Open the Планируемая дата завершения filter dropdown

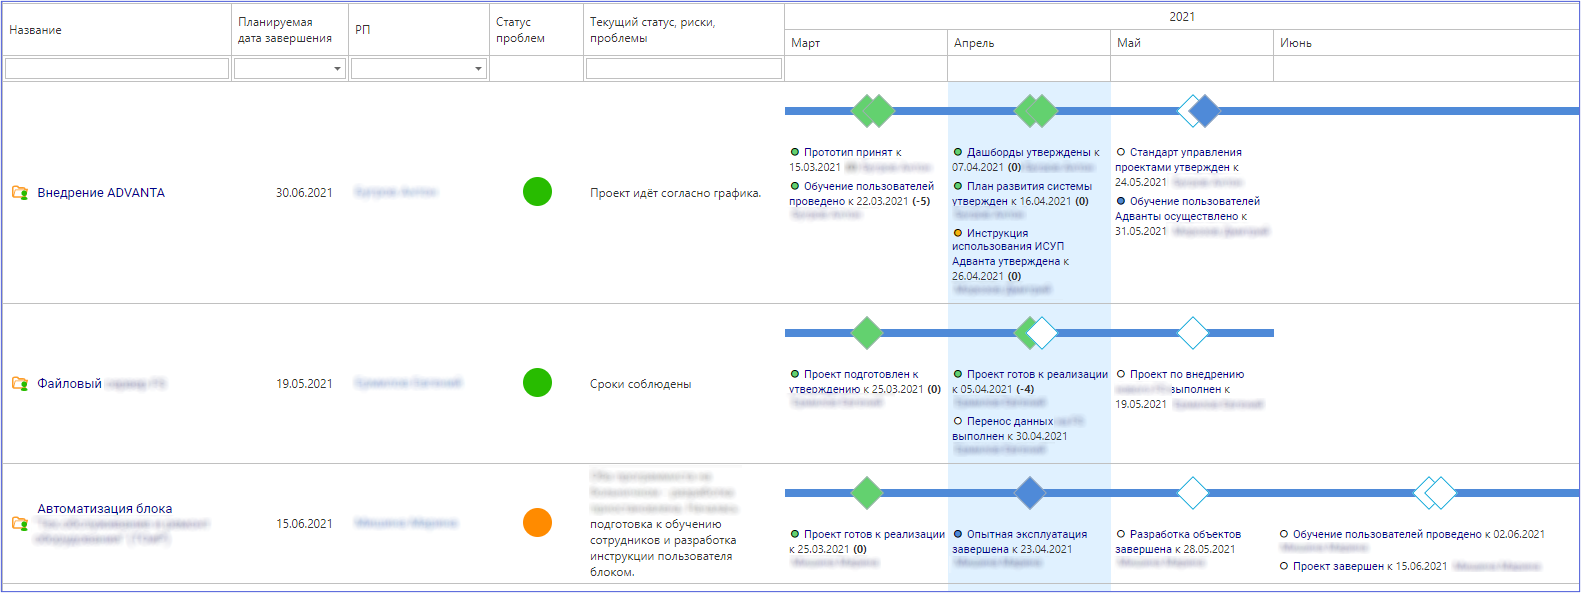click(x=337, y=69)
